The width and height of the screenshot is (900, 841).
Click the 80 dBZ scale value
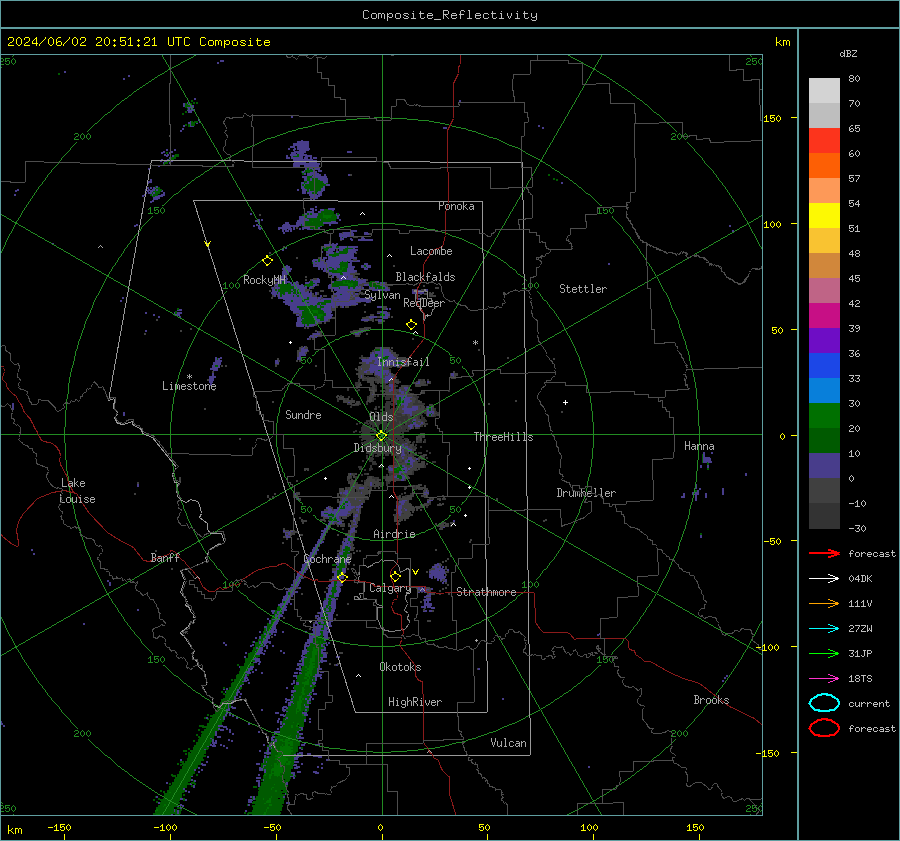point(854,79)
